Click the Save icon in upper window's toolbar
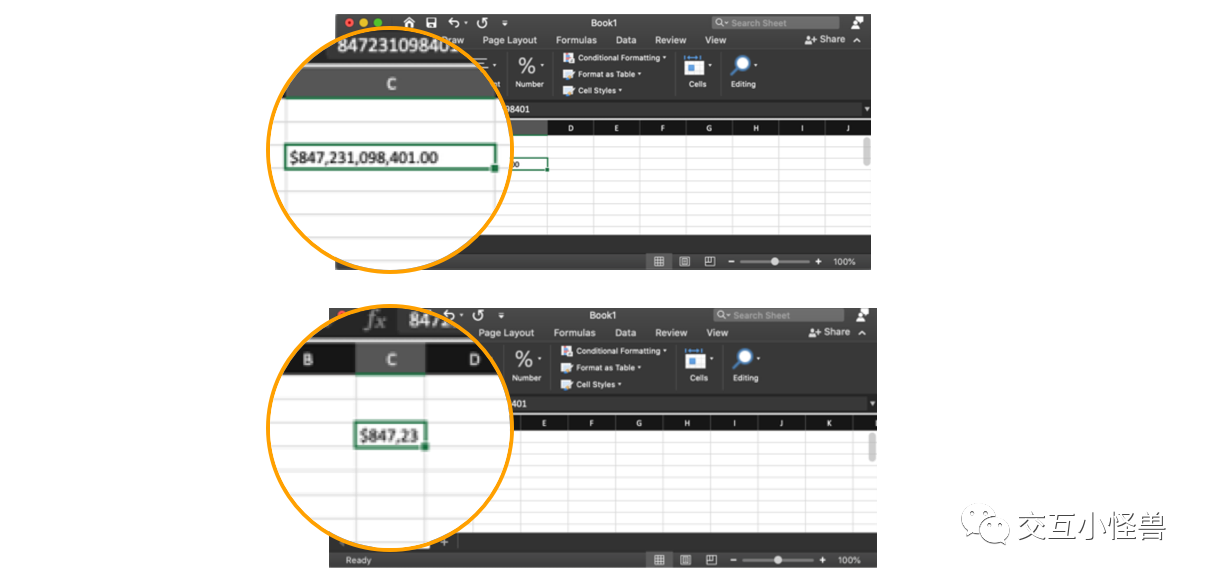Screen dimensions: 1206x580 [x=431, y=22]
